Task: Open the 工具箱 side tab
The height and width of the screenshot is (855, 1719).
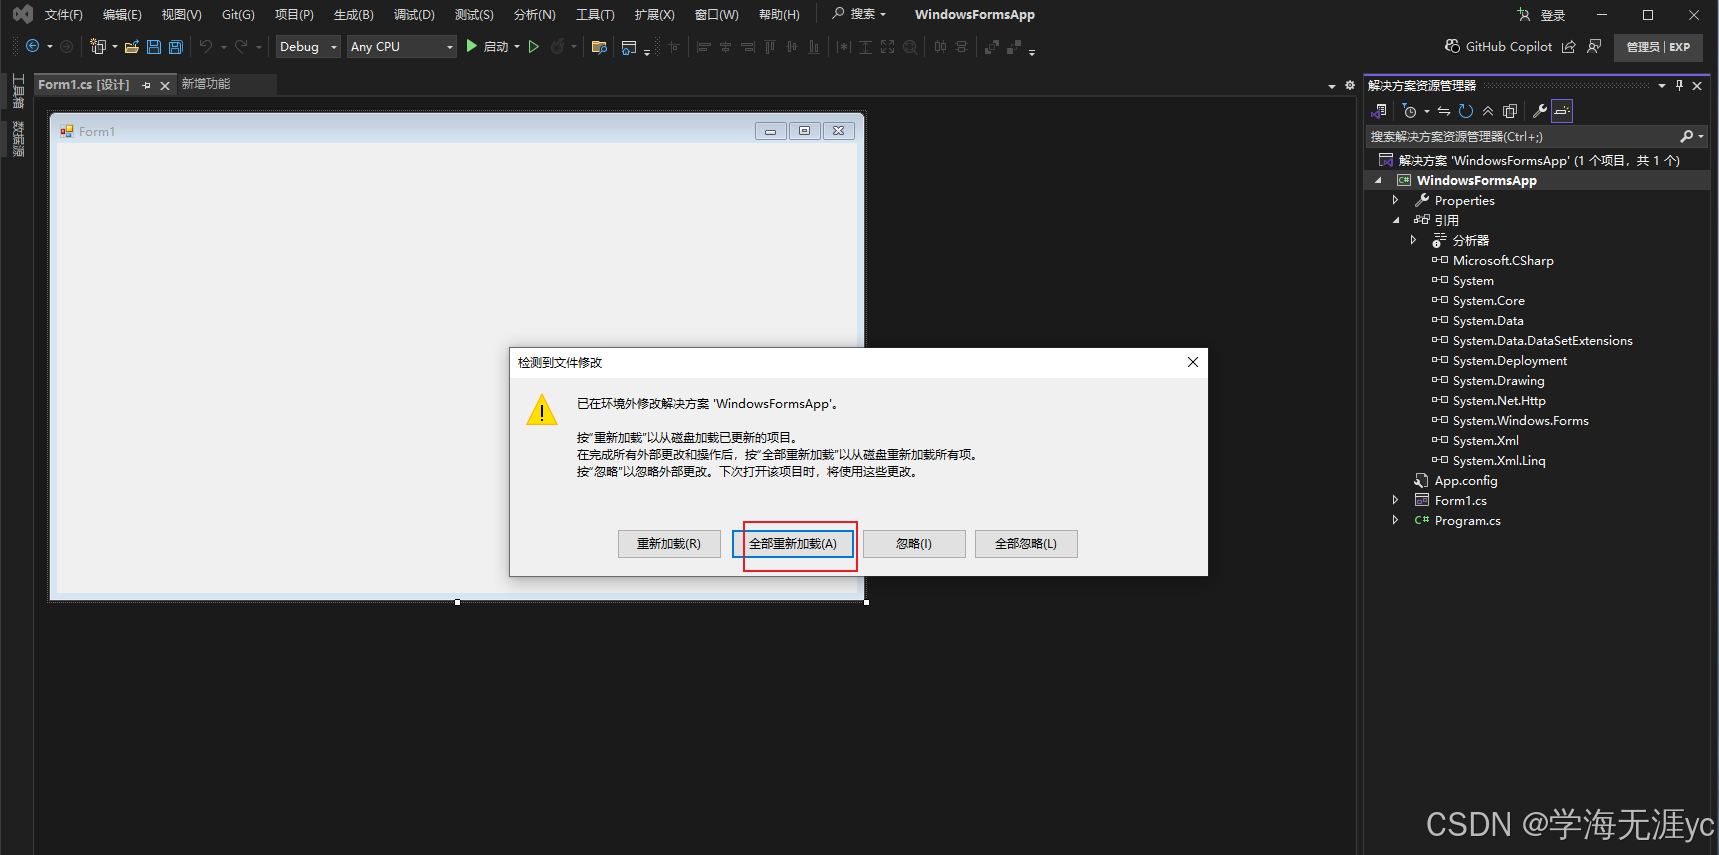Action: (17, 91)
